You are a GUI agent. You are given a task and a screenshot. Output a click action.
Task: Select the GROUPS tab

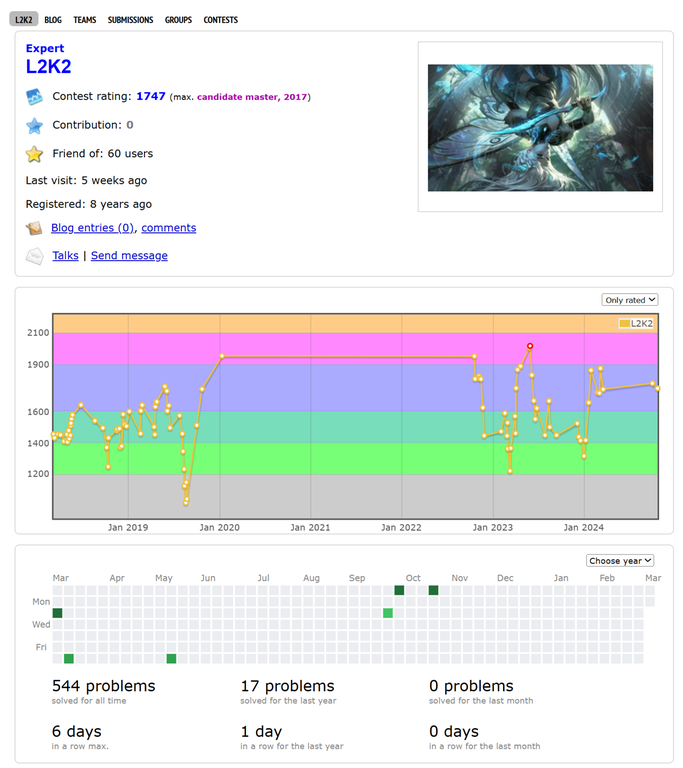[x=178, y=20]
